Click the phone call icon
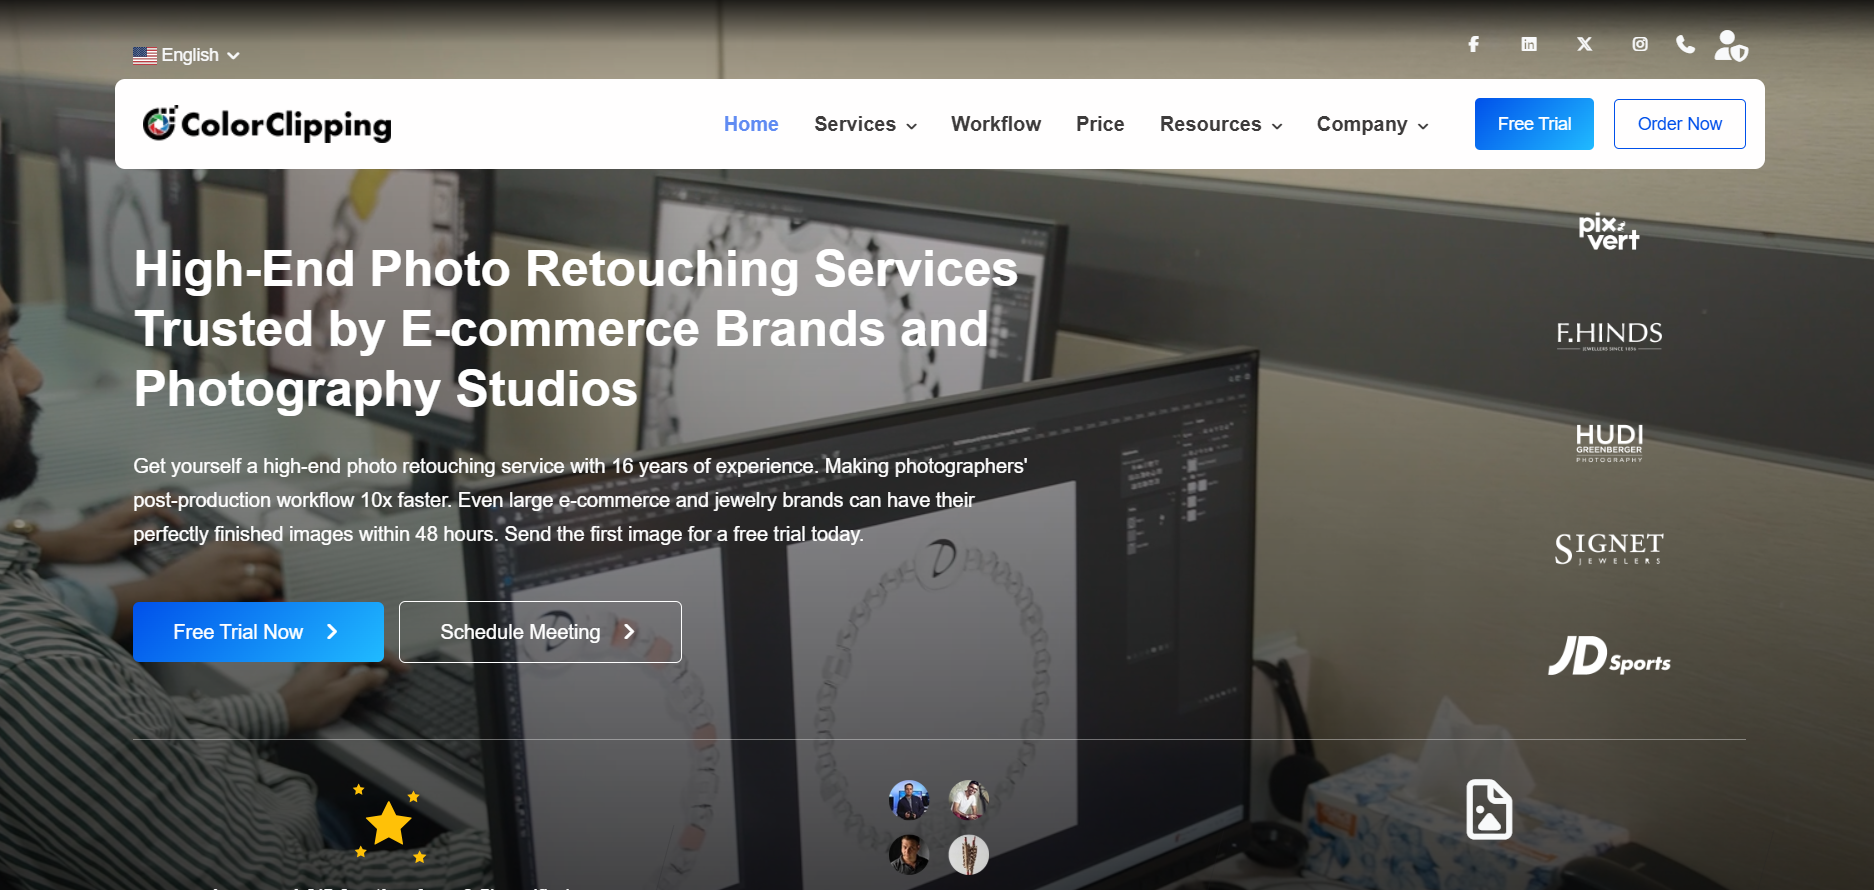The width and height of the screenshot is (1874, 890). click(1685, 44)
